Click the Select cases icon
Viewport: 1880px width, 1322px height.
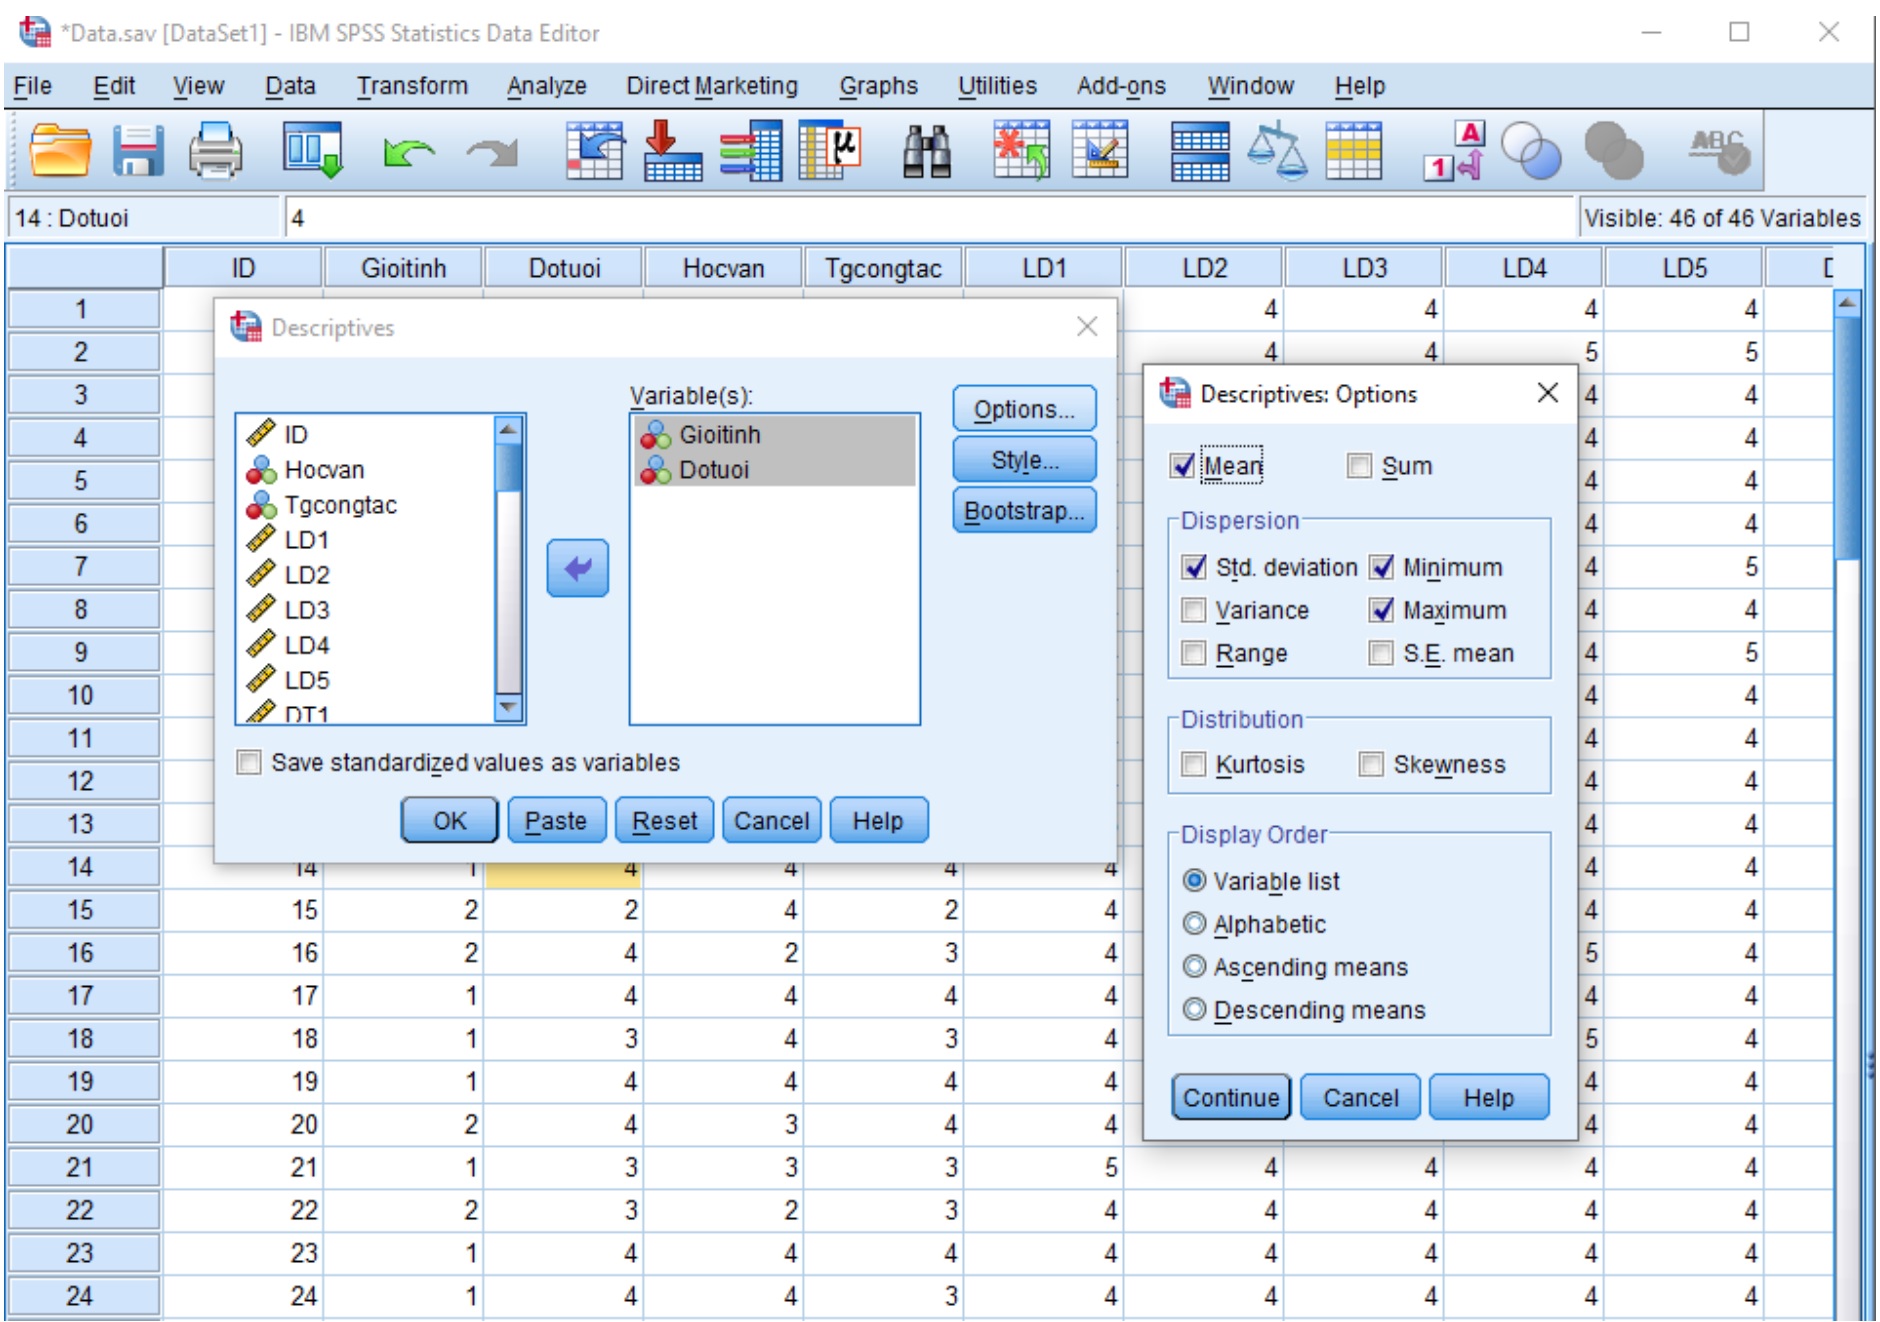1354,150
